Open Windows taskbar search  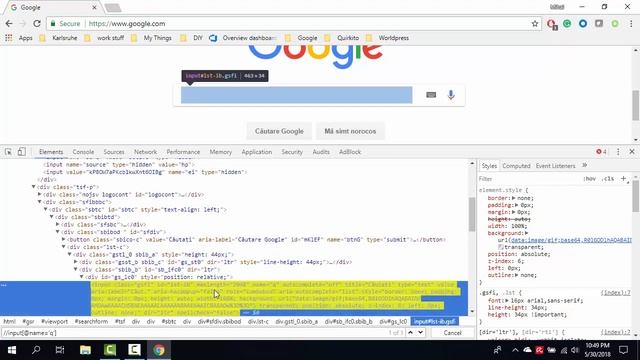(36, 350)
